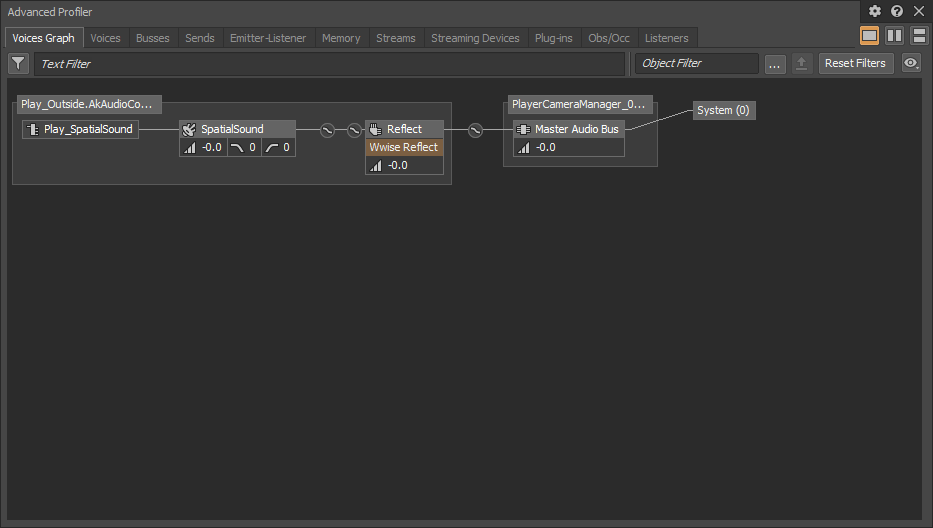This screenshot has width=933, height=528.
Task: Click into the Text Filter field
Action: (330, 63)
